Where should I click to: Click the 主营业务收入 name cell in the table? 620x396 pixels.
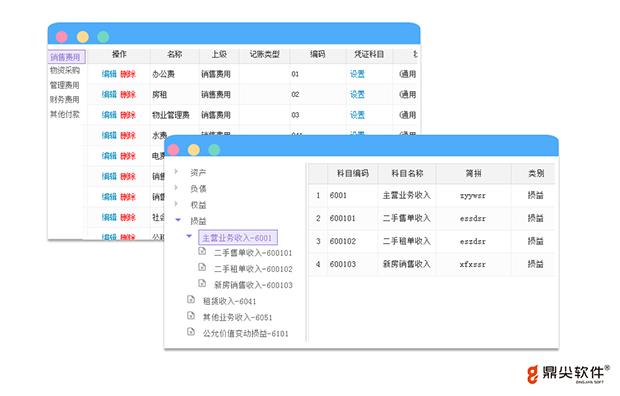tap(406, 195)
